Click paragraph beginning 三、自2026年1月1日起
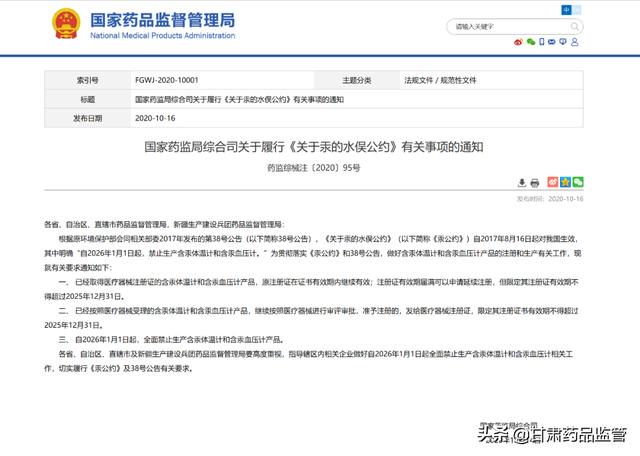640x456 pixels. point(171,340)
